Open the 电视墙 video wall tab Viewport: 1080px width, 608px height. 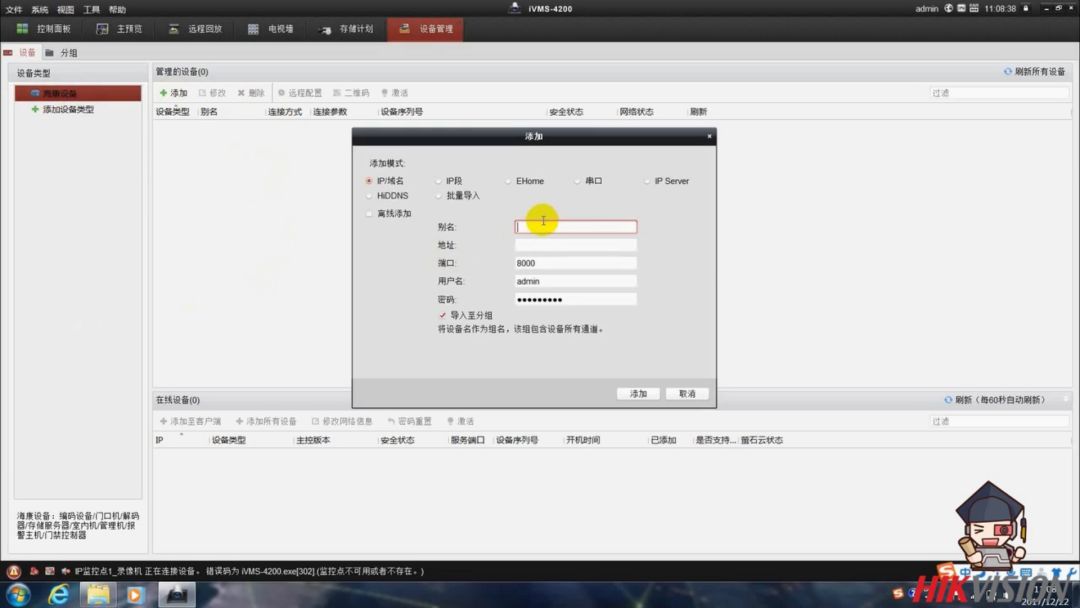271,29
